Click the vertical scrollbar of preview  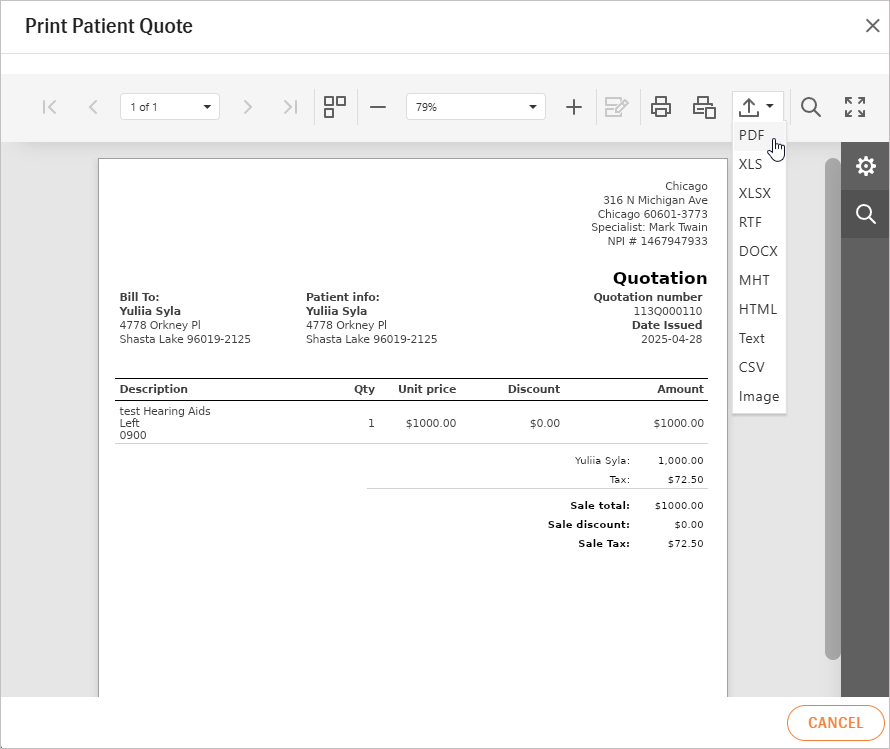pyautogui.click(x=832, y=409)
